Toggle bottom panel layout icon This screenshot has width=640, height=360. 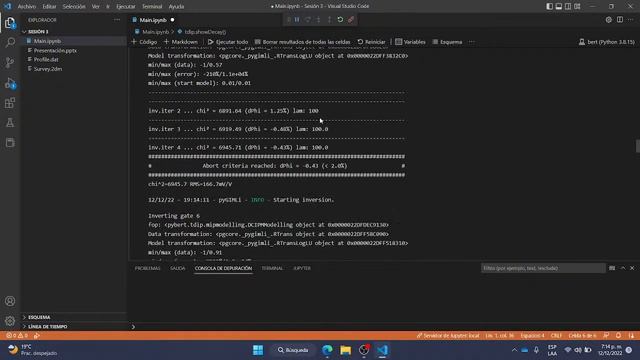(x=559, y=6)
